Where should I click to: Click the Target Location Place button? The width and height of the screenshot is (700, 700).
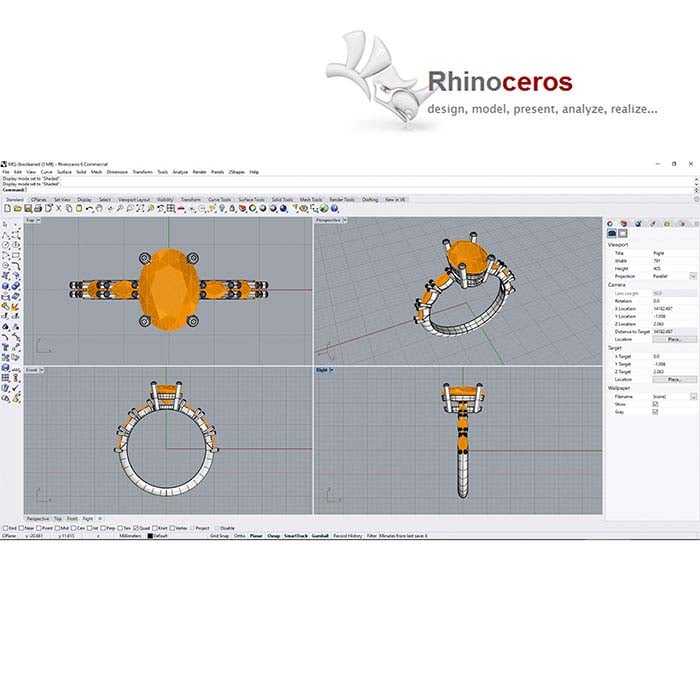click(675, 379)
